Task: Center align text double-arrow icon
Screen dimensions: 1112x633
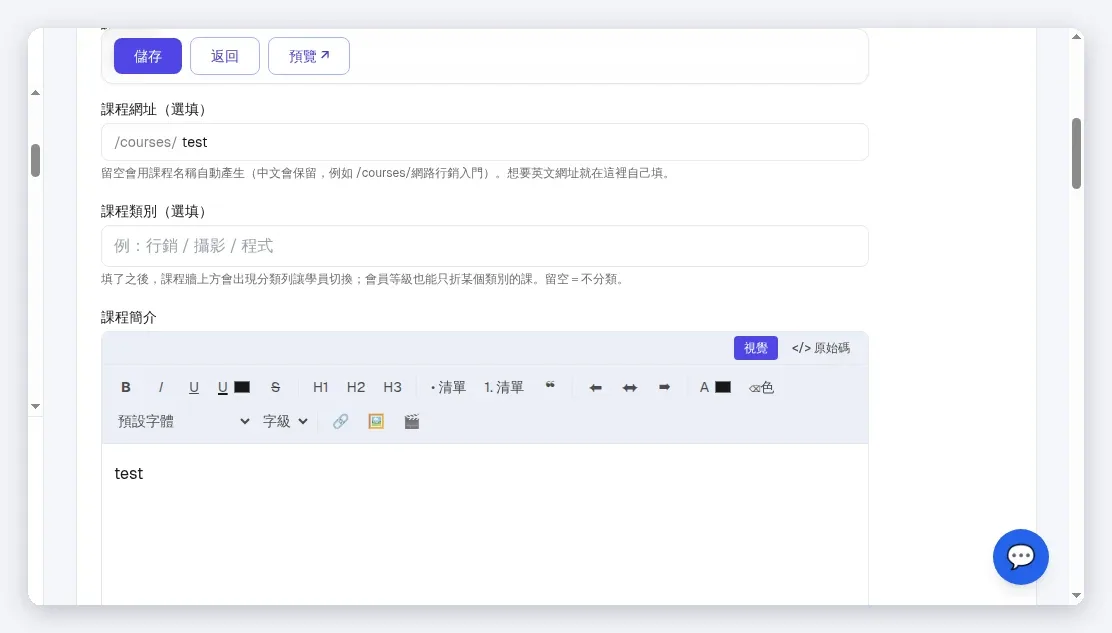Action: click(x=630, y=387)
